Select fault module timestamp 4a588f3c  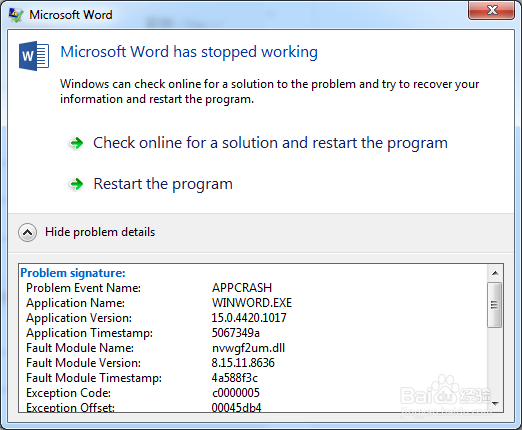(x=235, y=378)
